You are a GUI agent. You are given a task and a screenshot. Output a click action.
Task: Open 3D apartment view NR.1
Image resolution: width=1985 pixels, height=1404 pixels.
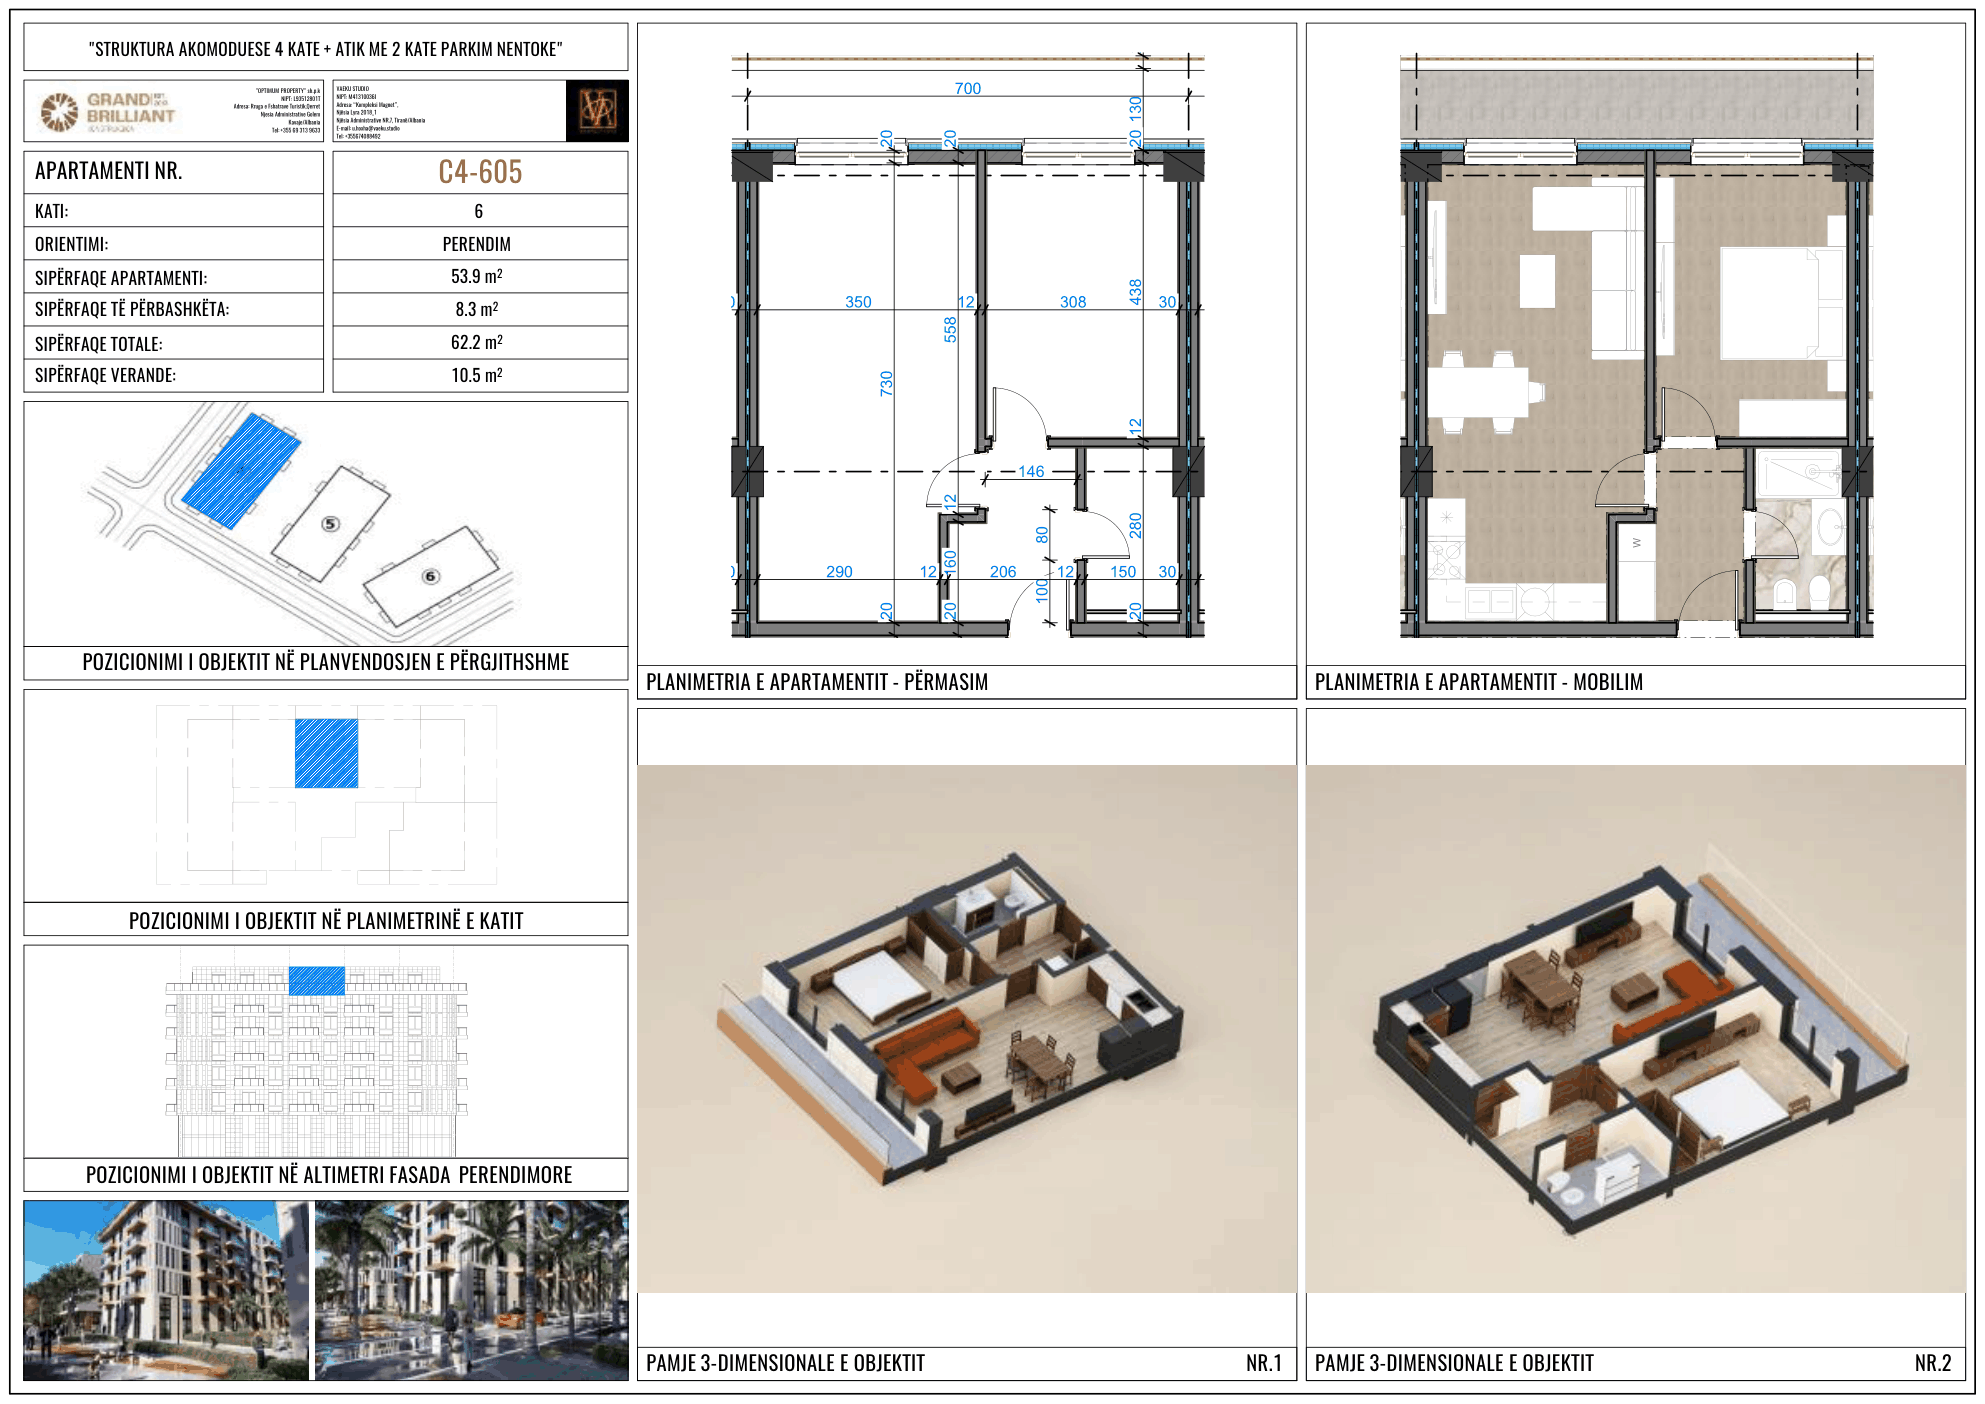(x=966, y=1028)
